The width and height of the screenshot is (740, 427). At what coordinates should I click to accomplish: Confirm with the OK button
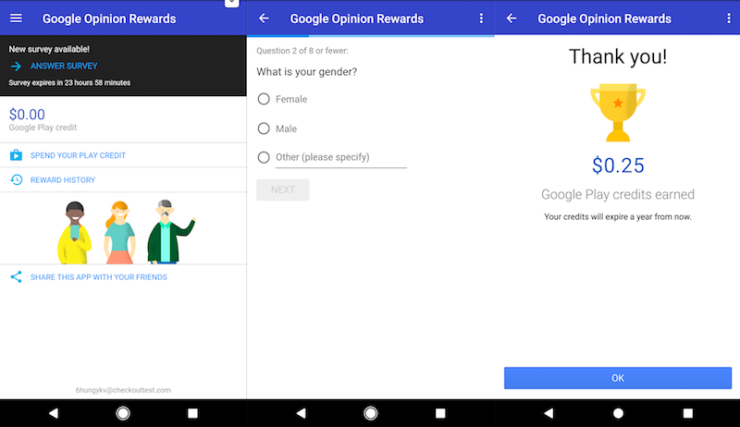point(618,378)
